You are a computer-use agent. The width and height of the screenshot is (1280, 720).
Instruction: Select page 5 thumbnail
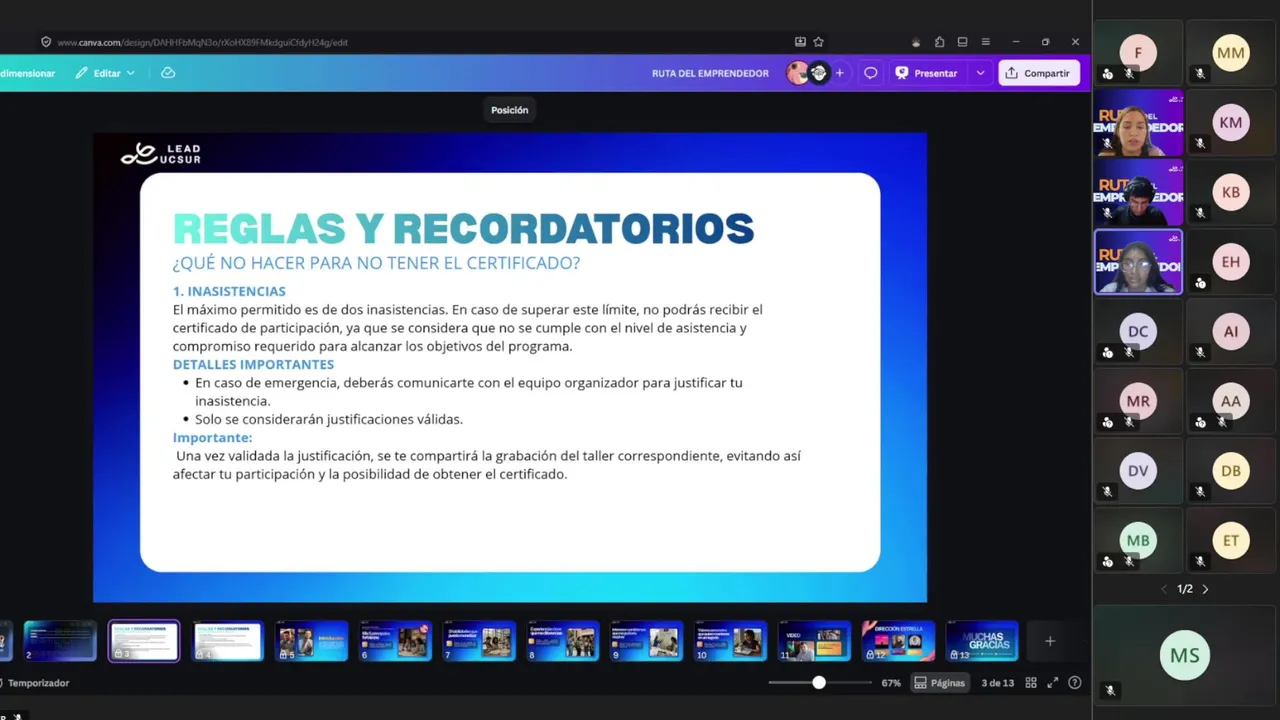pos(311,641)
